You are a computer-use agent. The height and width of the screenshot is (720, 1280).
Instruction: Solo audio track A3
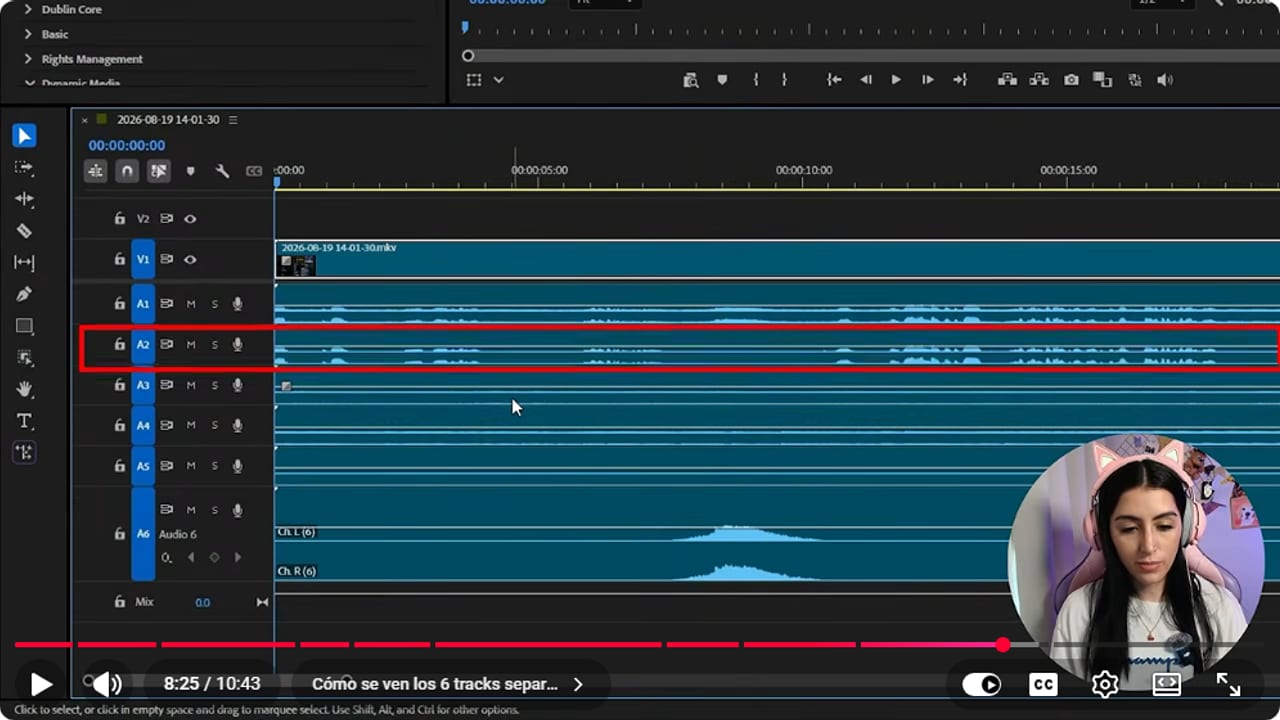click(x=214, y=385)
